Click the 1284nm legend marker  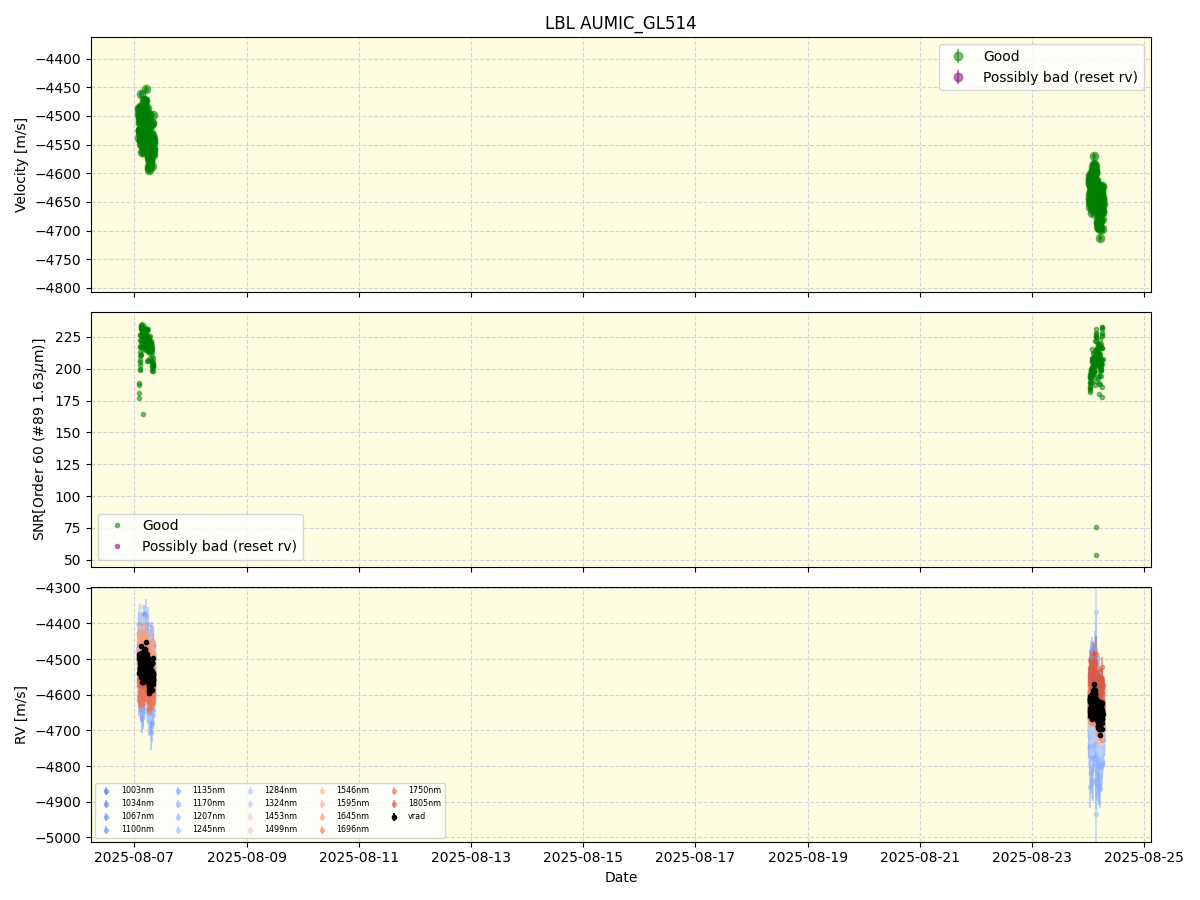pos(250,790)
